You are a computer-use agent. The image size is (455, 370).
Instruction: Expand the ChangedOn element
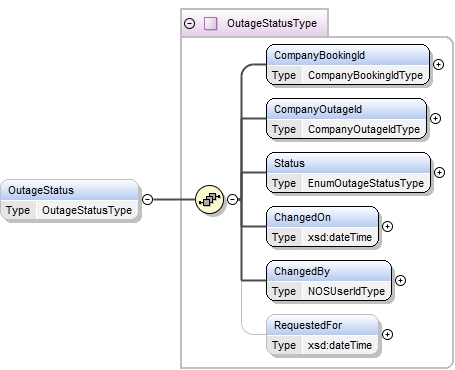[387, 226]
